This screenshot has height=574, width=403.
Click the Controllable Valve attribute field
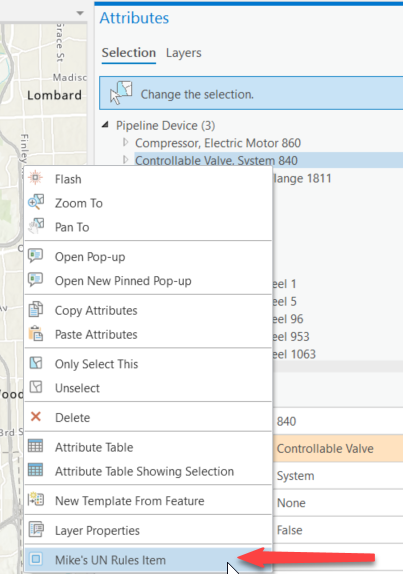[338, 448]
